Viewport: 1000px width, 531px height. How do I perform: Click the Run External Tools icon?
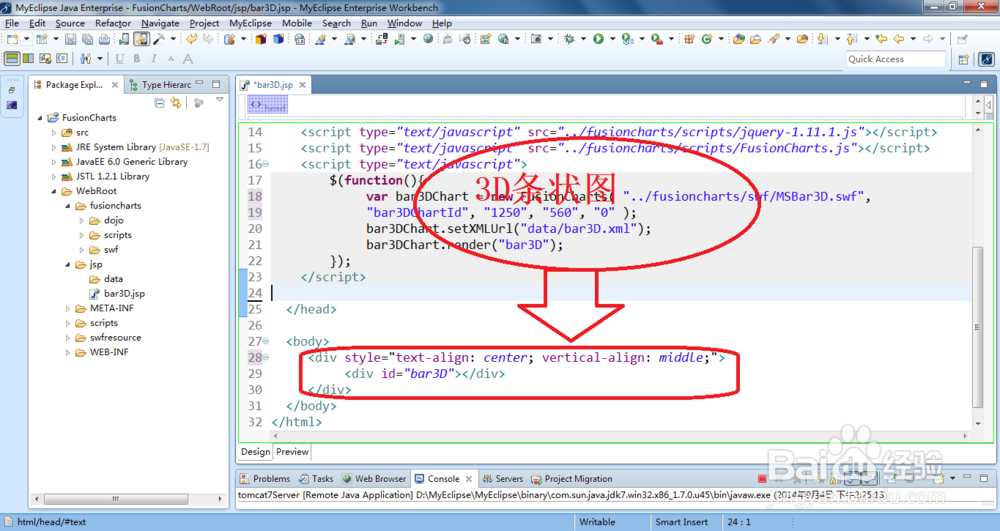(657, 40)
